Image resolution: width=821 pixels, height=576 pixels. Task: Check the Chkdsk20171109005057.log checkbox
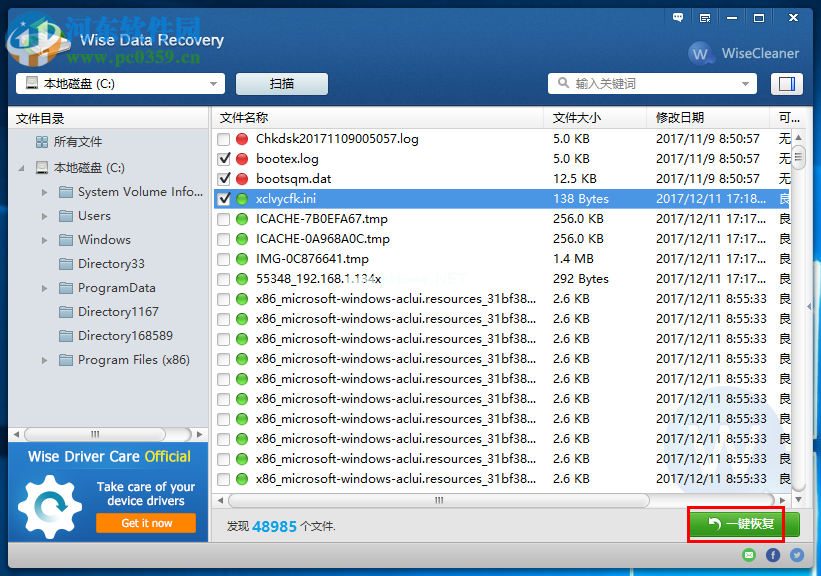coord(224,139)
